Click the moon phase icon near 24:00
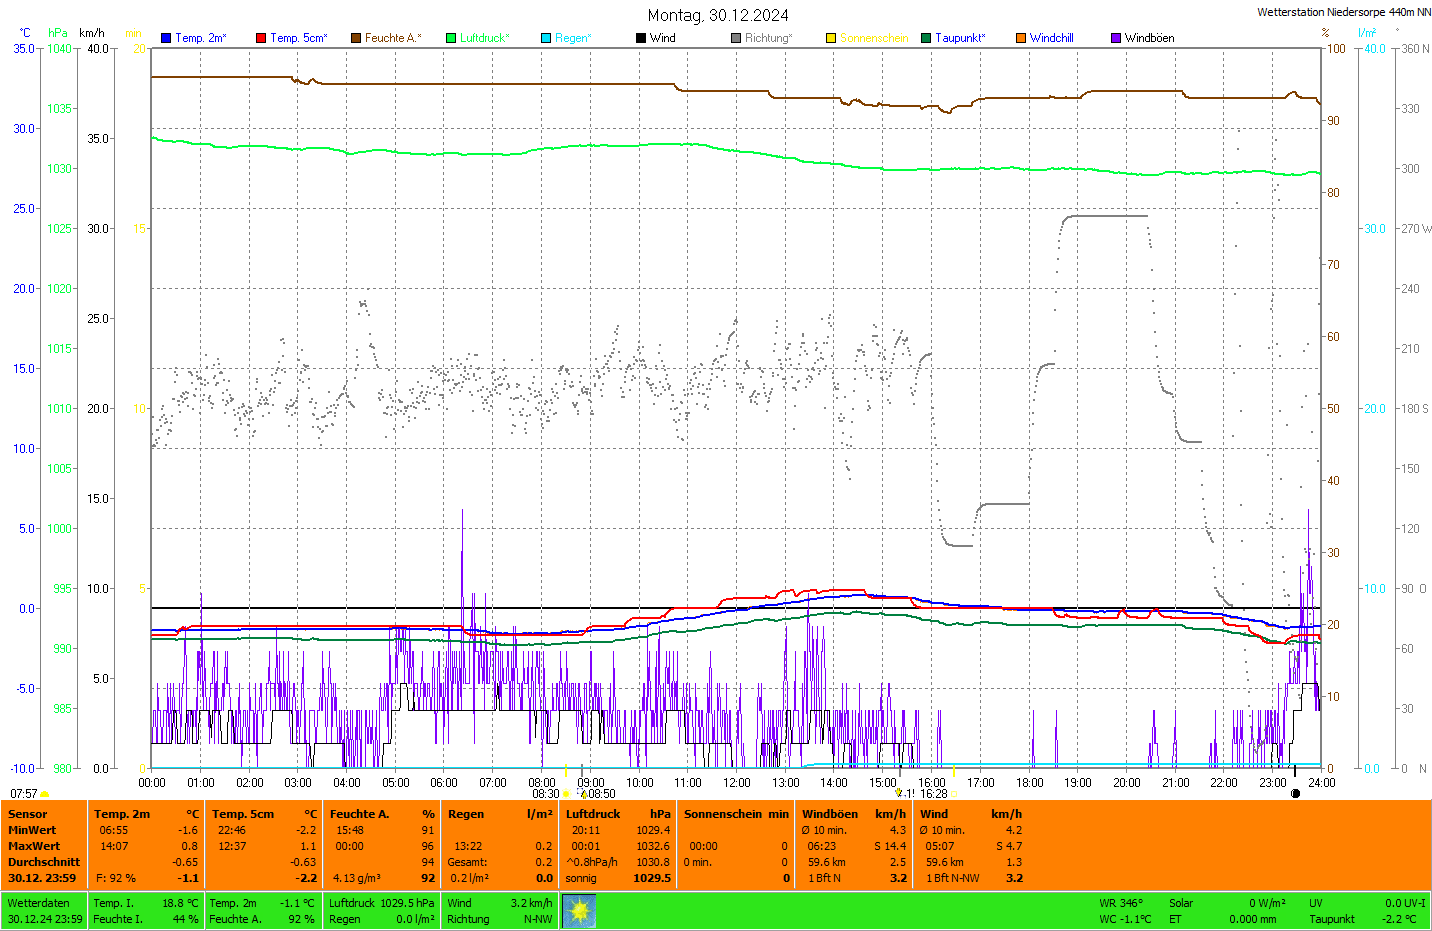This screenshot has width=1432, height=931. click(1295, 794)
